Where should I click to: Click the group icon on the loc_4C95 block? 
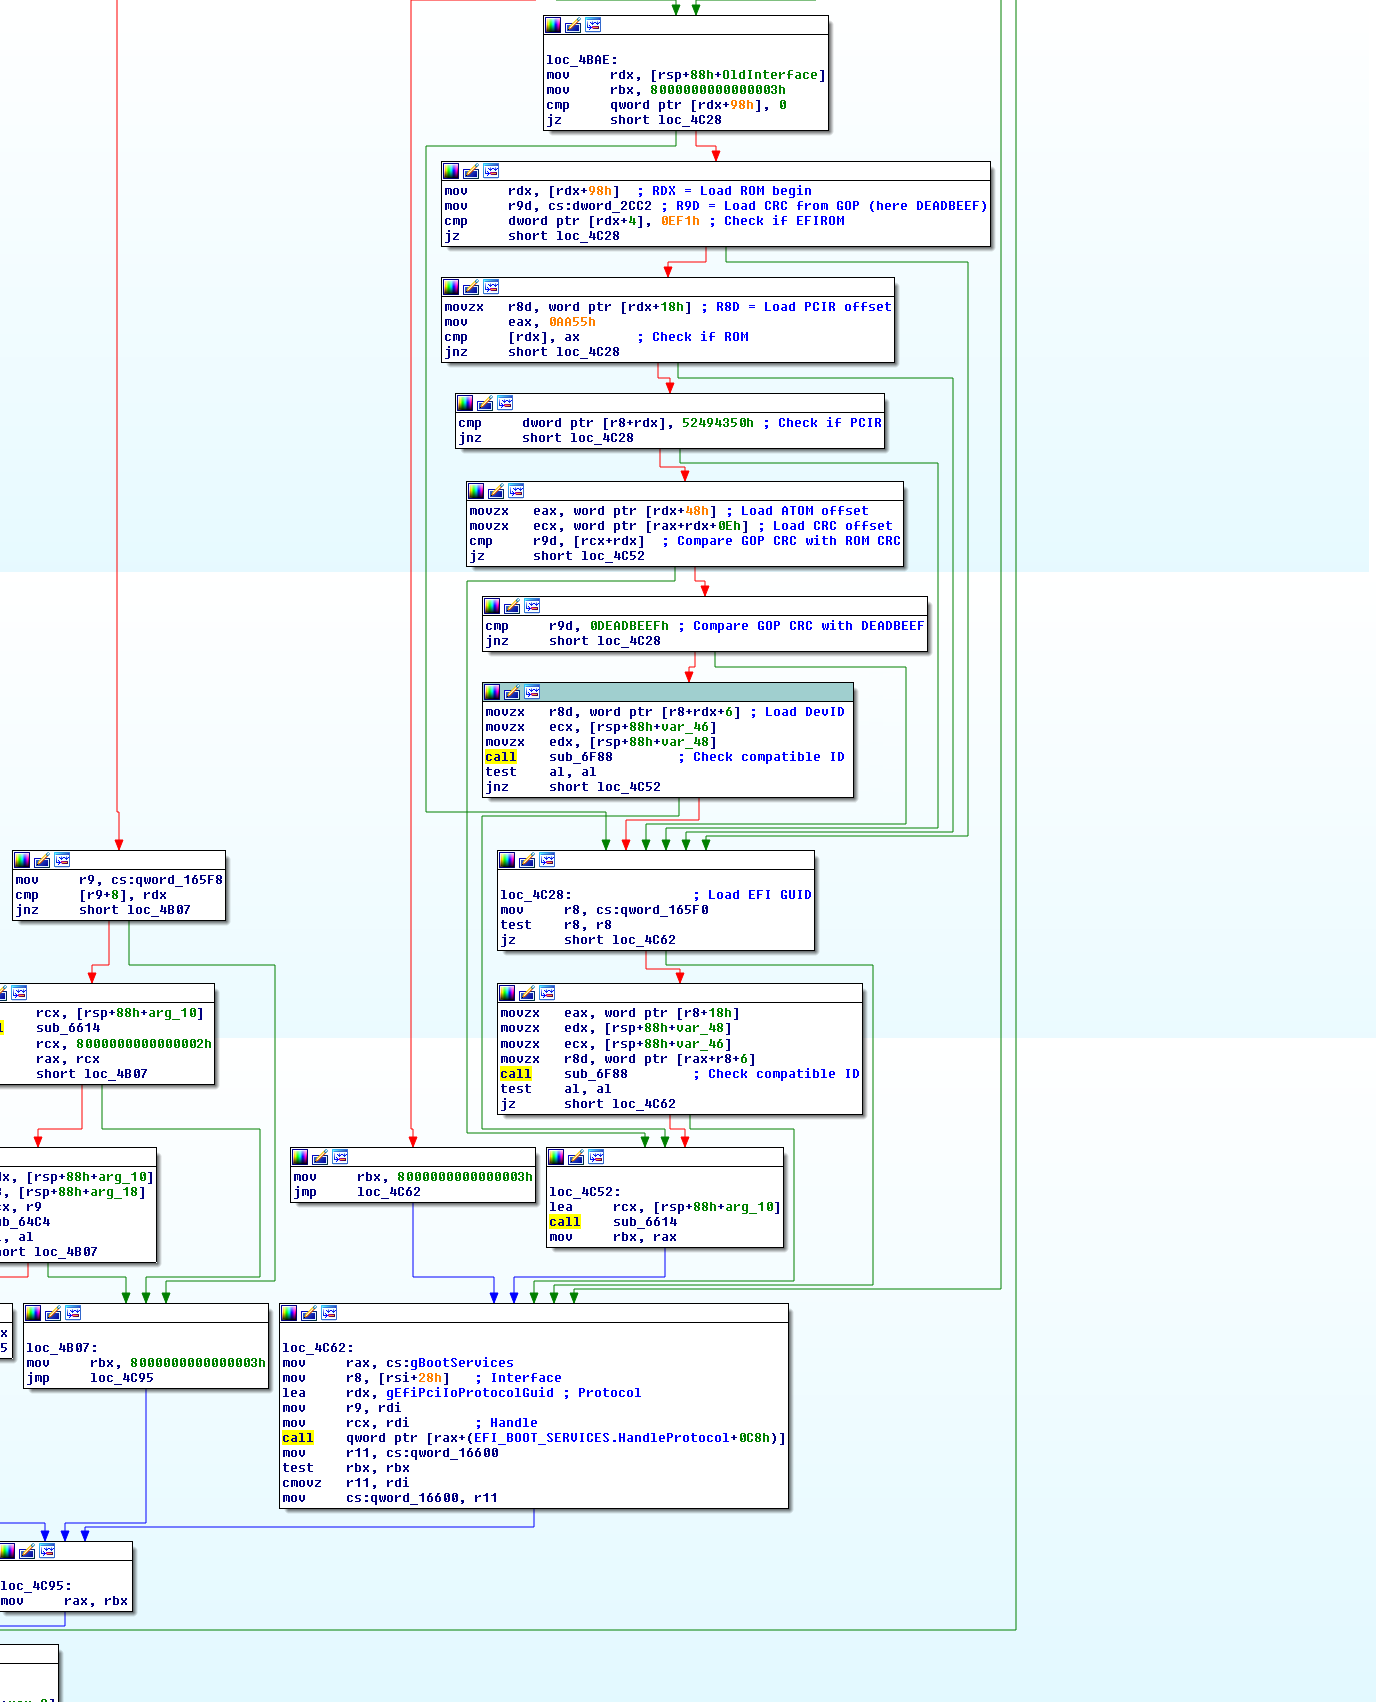47,1551
